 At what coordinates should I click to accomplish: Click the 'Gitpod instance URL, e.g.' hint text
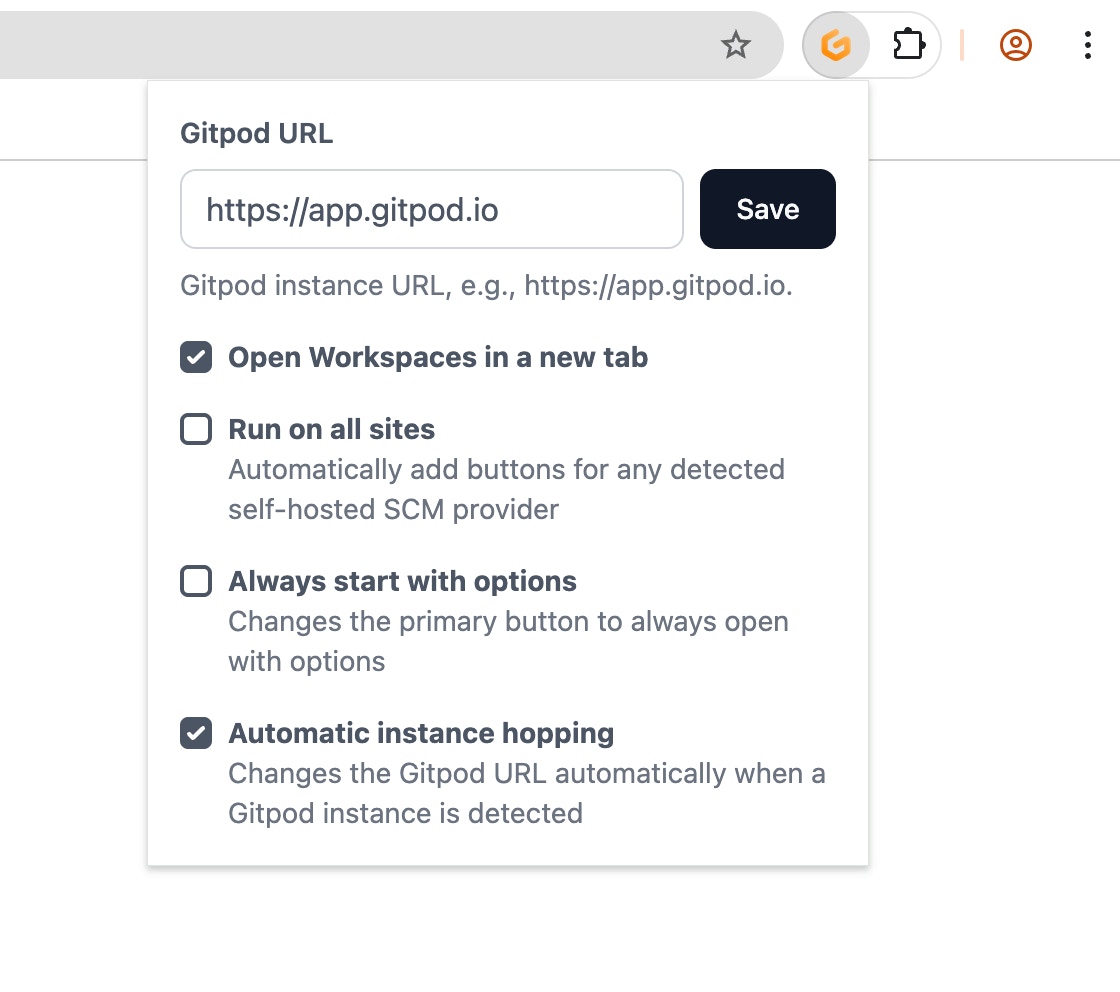click(486, 286)
